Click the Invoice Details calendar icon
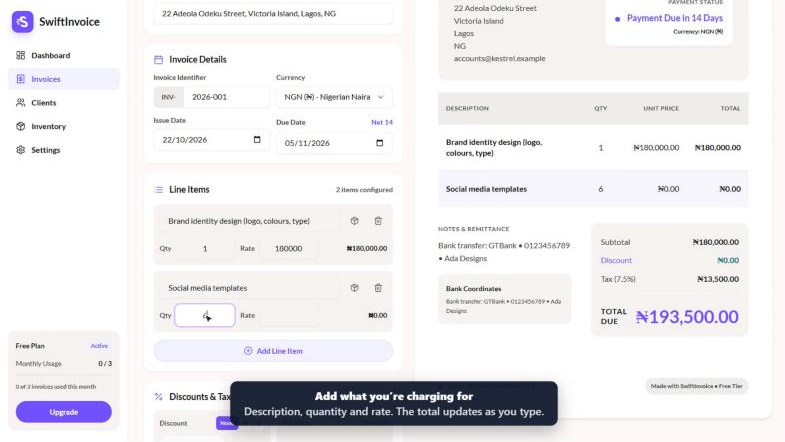This screenshot has width=785, height=442. (159, 60)
